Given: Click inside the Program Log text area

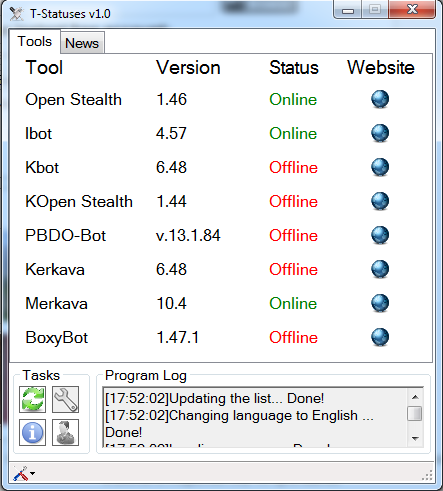Looking at the screenshot, I should [x=255, y=417].
